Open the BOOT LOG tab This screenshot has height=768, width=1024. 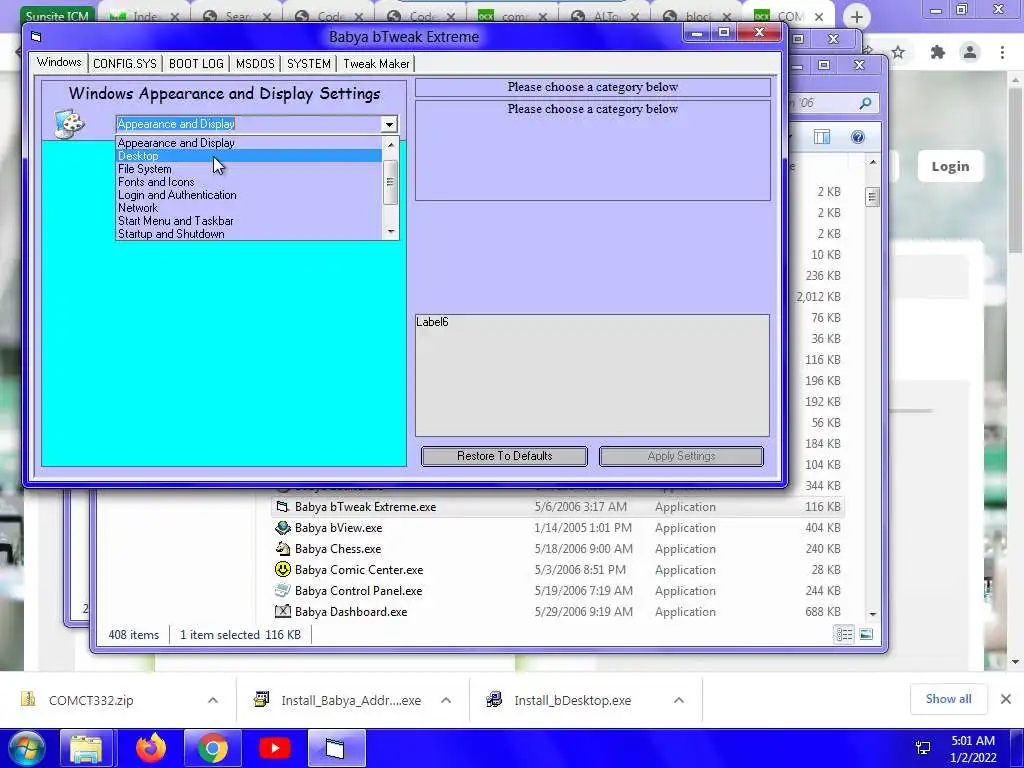196,63
